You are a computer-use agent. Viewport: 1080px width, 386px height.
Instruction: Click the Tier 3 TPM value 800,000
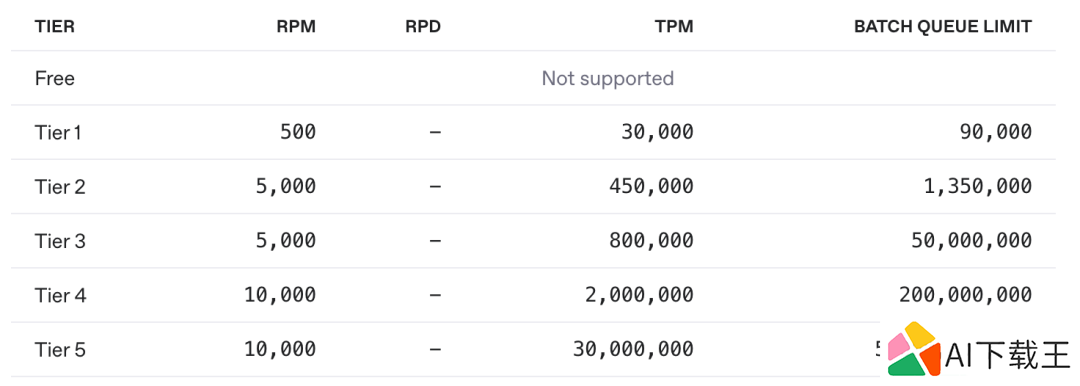[x=652, y=241]
